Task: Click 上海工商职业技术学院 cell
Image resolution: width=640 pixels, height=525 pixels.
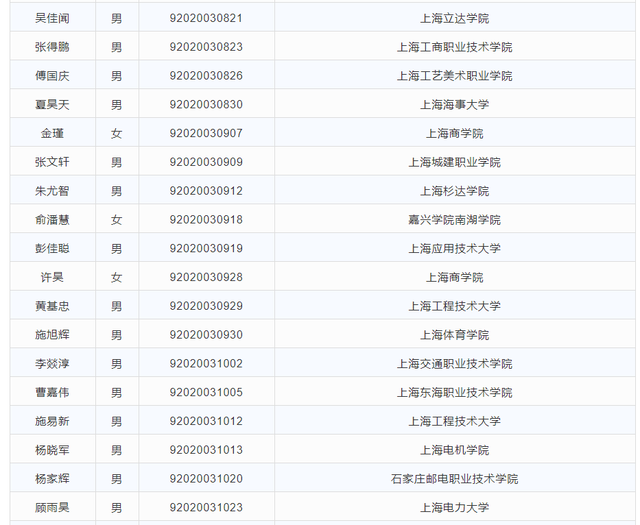Action: pyautogui.click(x=455, y=47)
